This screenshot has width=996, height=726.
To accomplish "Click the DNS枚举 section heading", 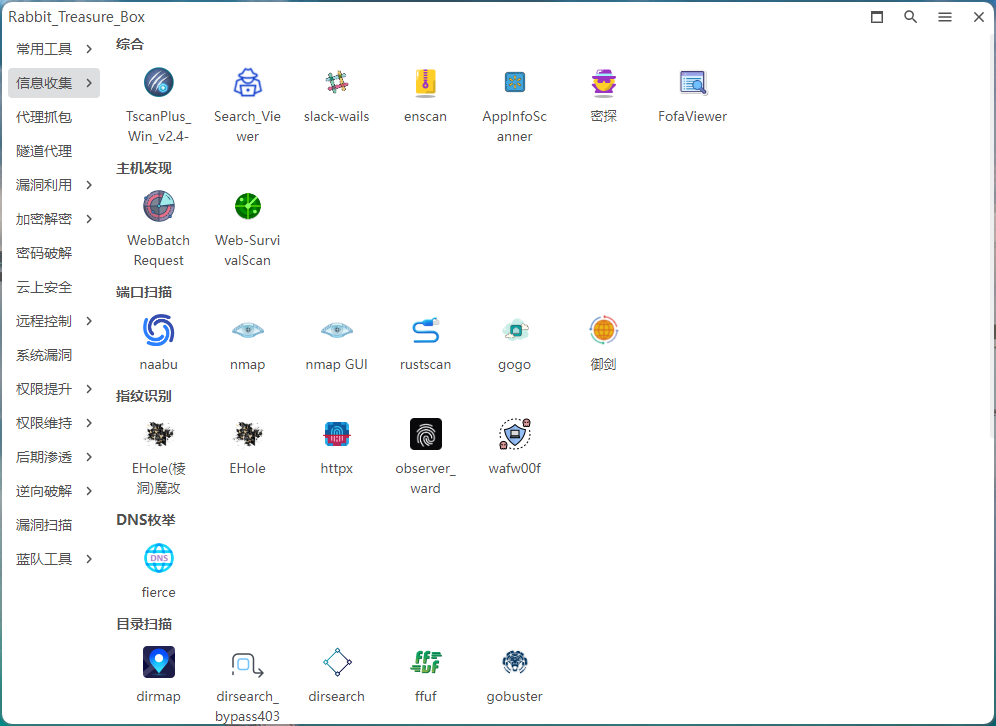I will [x=145, y=520].
